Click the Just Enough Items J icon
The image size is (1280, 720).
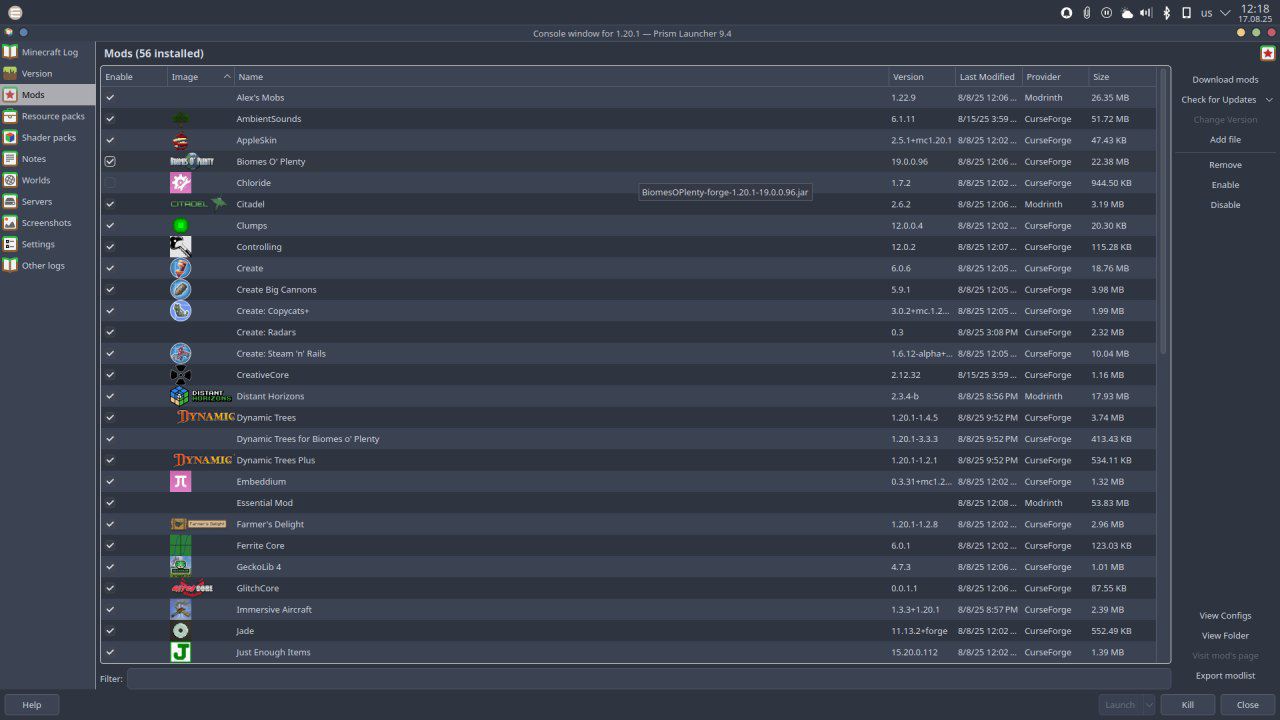180,652
